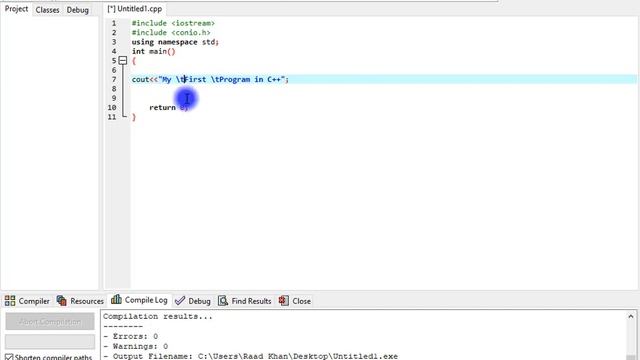Click the 'using namespace std;' line
The width and height of the screenshot is (640, 360).
tap(175, 42)
